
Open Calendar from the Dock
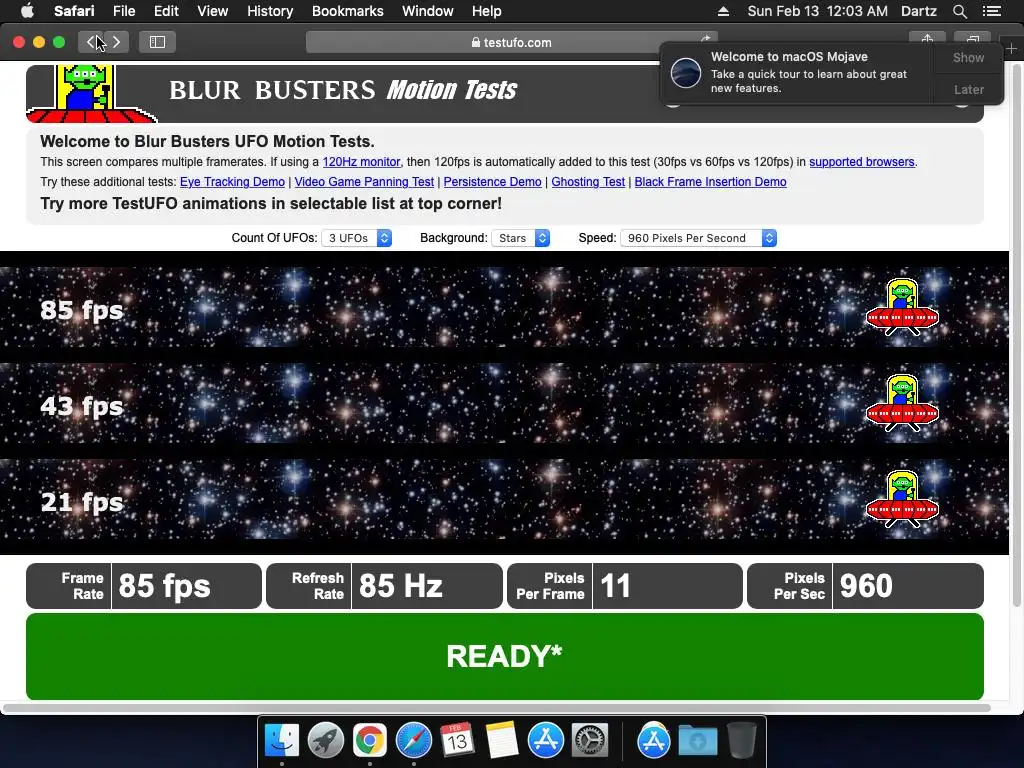coord(457,741)
